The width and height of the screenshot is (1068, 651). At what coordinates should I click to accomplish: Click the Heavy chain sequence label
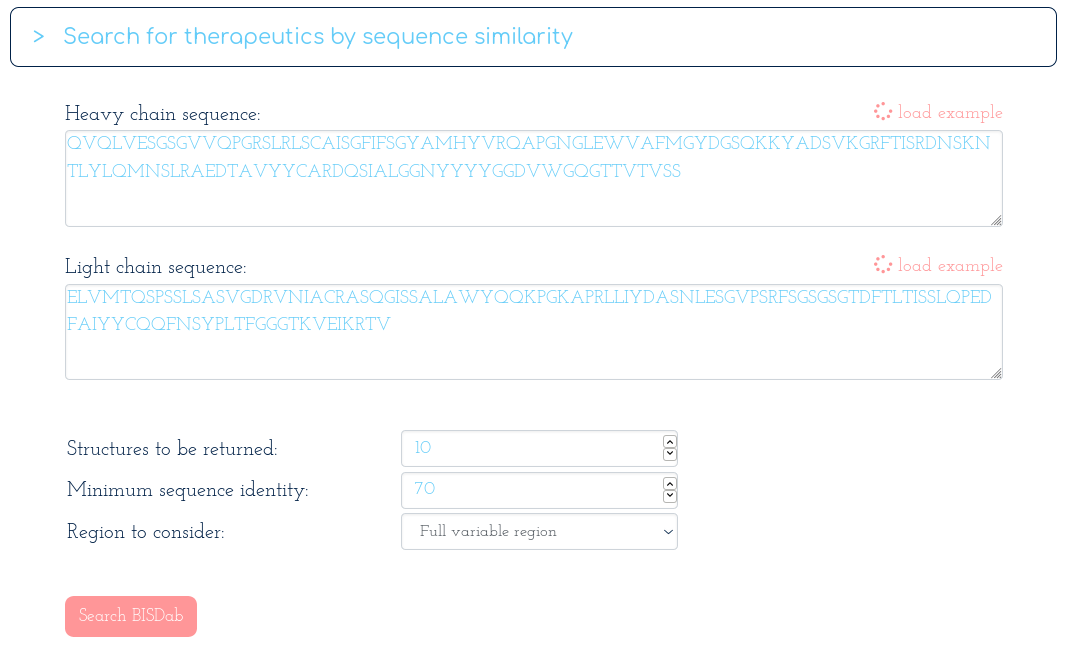point(162,114)
